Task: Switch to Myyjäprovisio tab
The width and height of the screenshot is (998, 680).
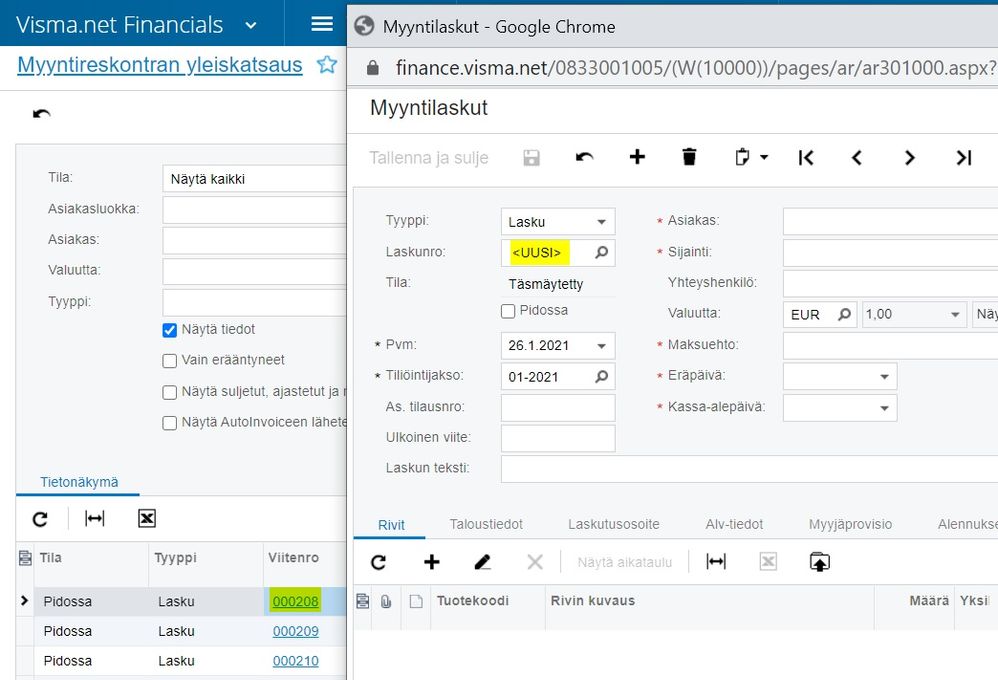Action: tap(850, 524)
